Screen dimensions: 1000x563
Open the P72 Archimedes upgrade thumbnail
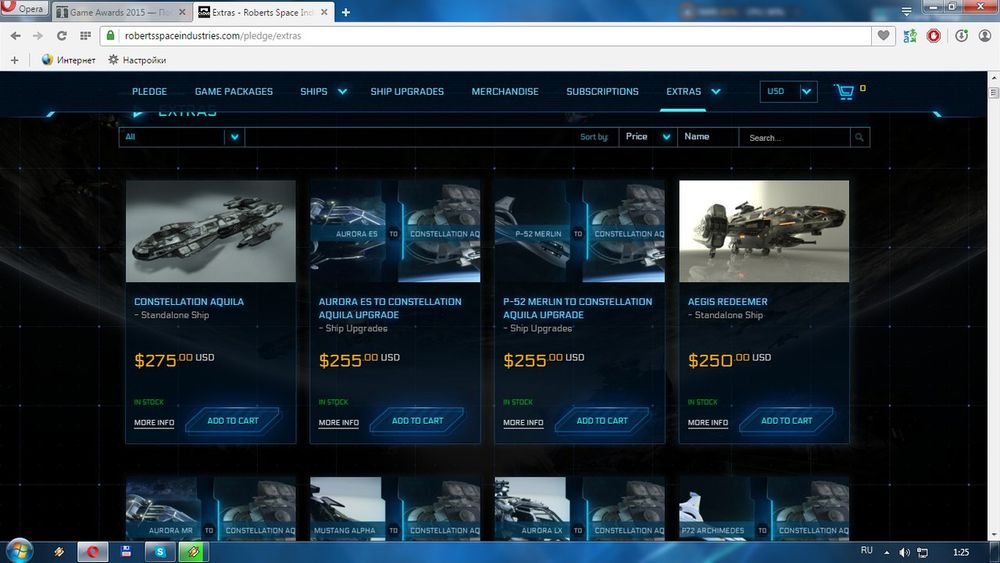point(764,509)
